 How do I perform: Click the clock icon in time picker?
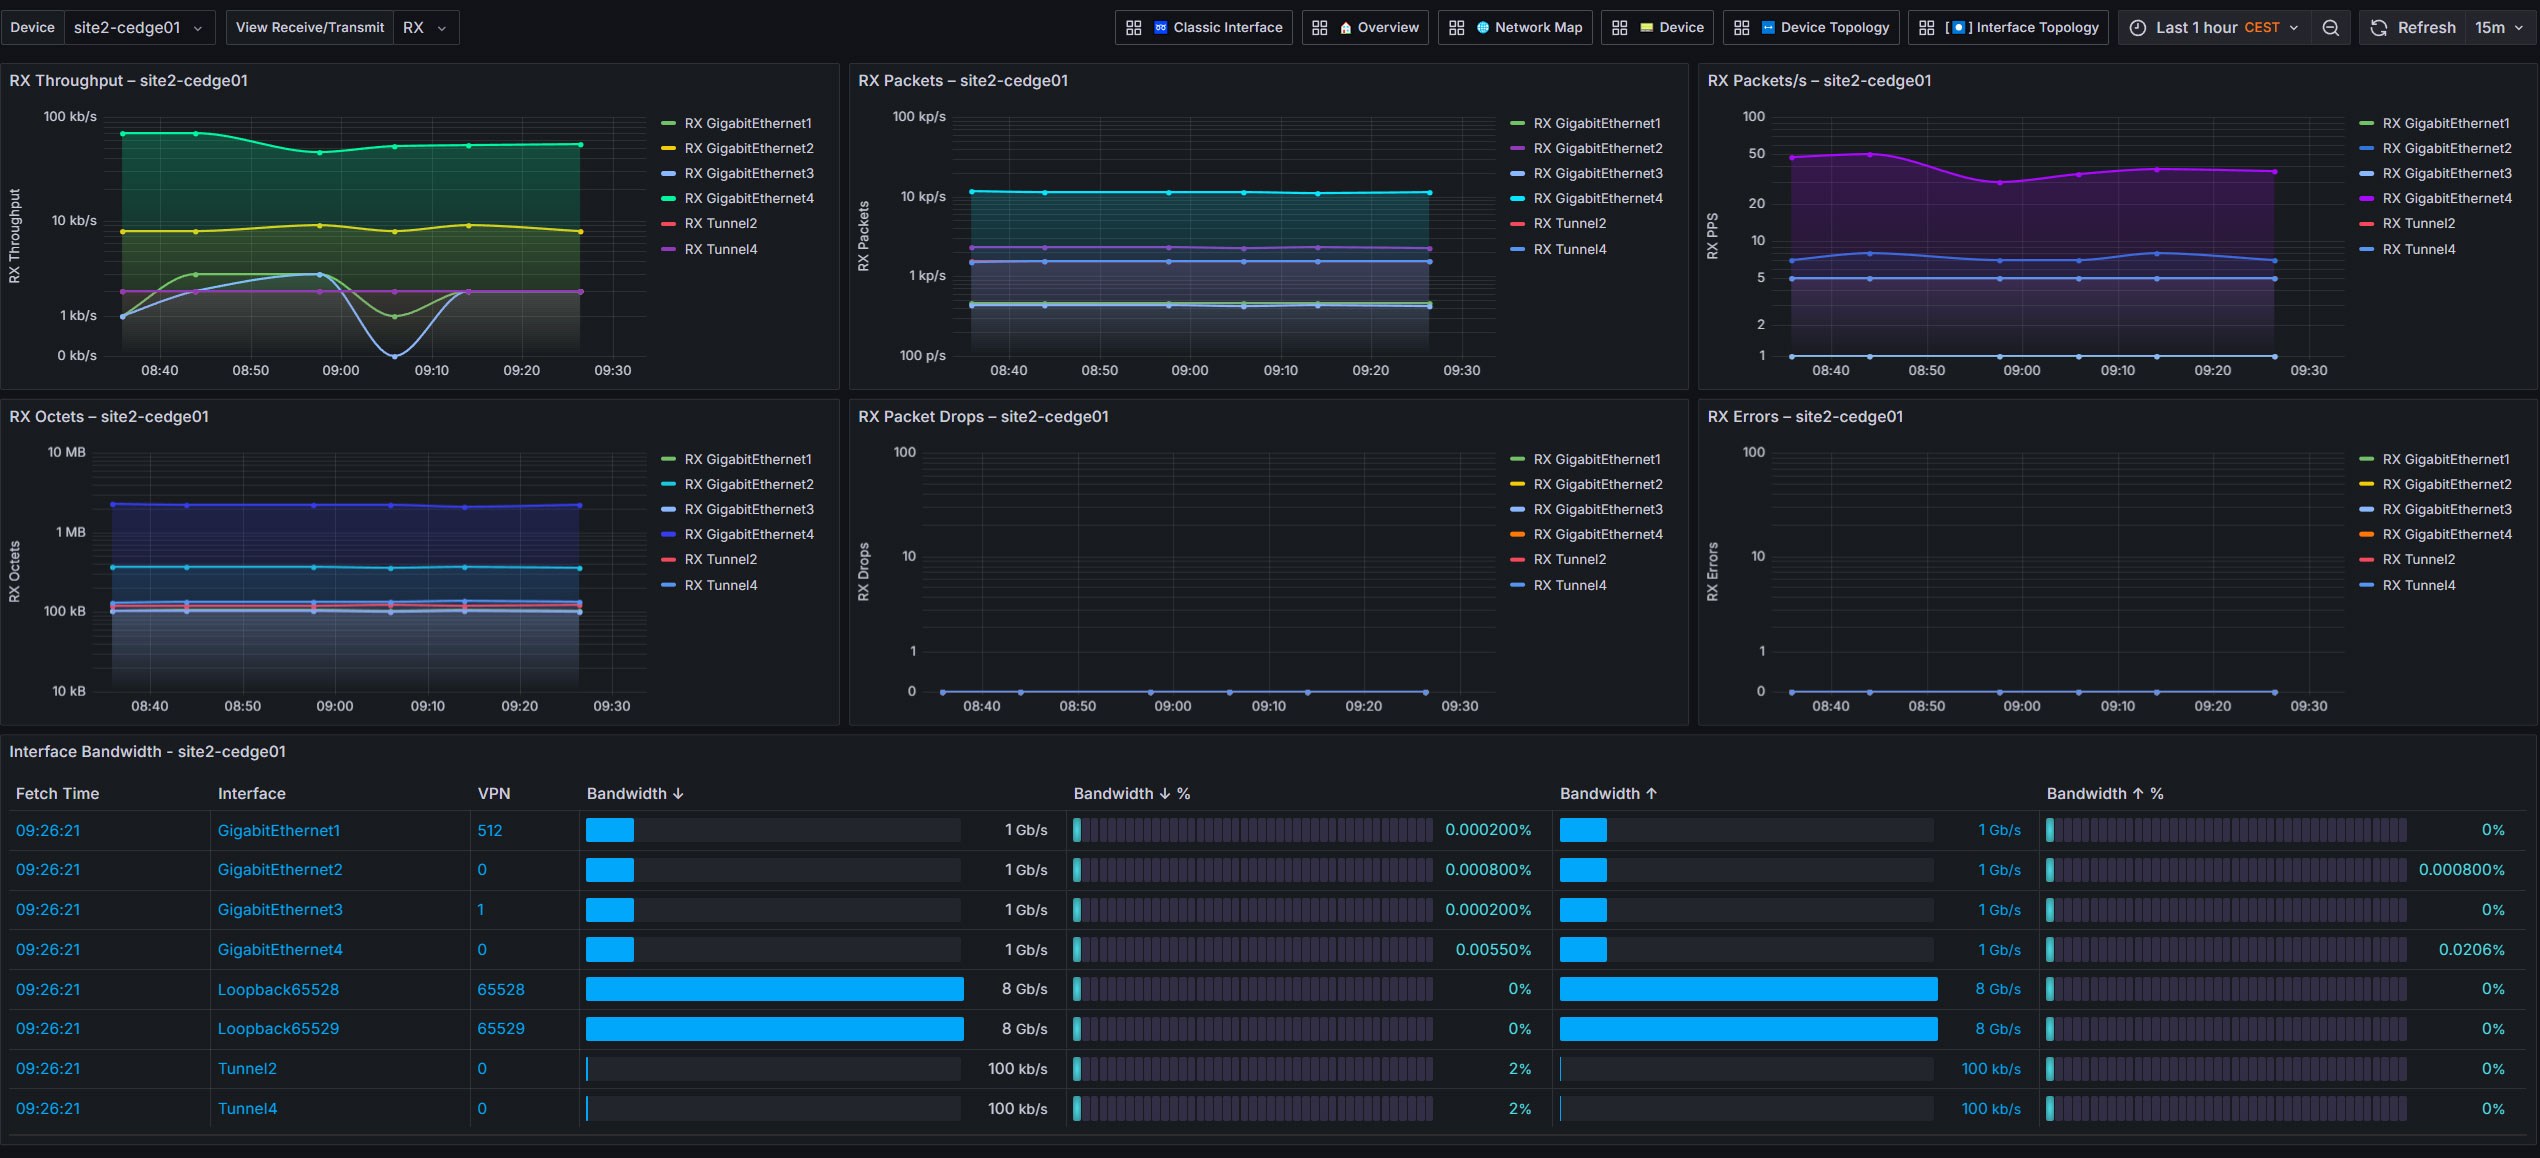pyautogui.click(x=2137, y=28)
